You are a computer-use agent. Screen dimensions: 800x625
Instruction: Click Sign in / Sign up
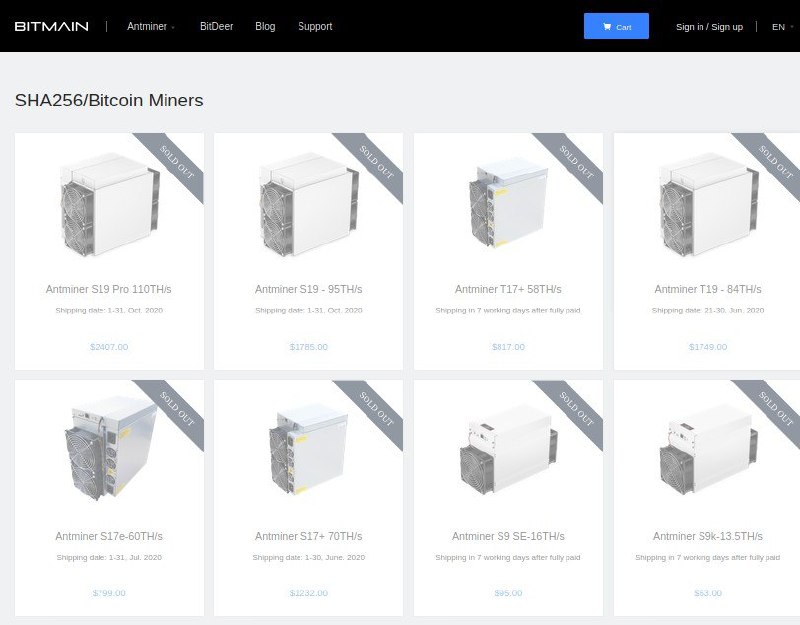click(x=709, y=27)
